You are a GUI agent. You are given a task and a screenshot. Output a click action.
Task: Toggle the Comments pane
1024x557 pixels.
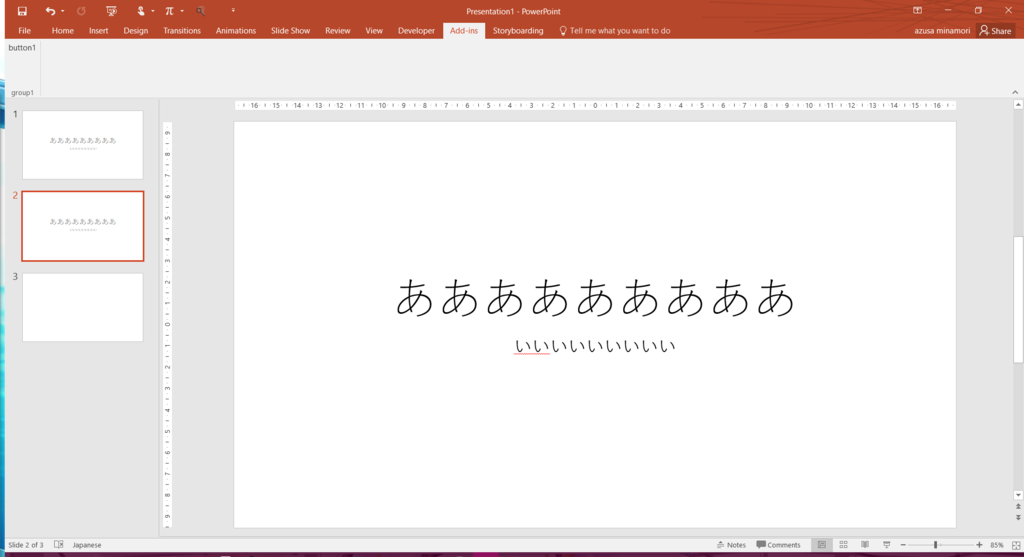778,545
